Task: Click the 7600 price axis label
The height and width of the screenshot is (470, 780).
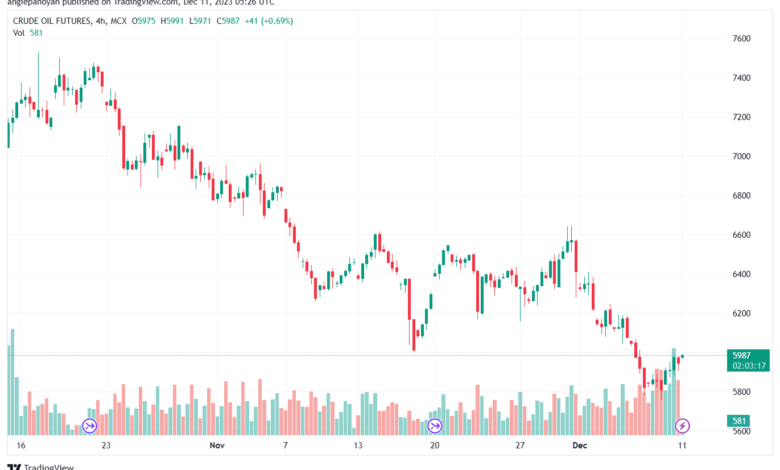Action: pos(742,38)
